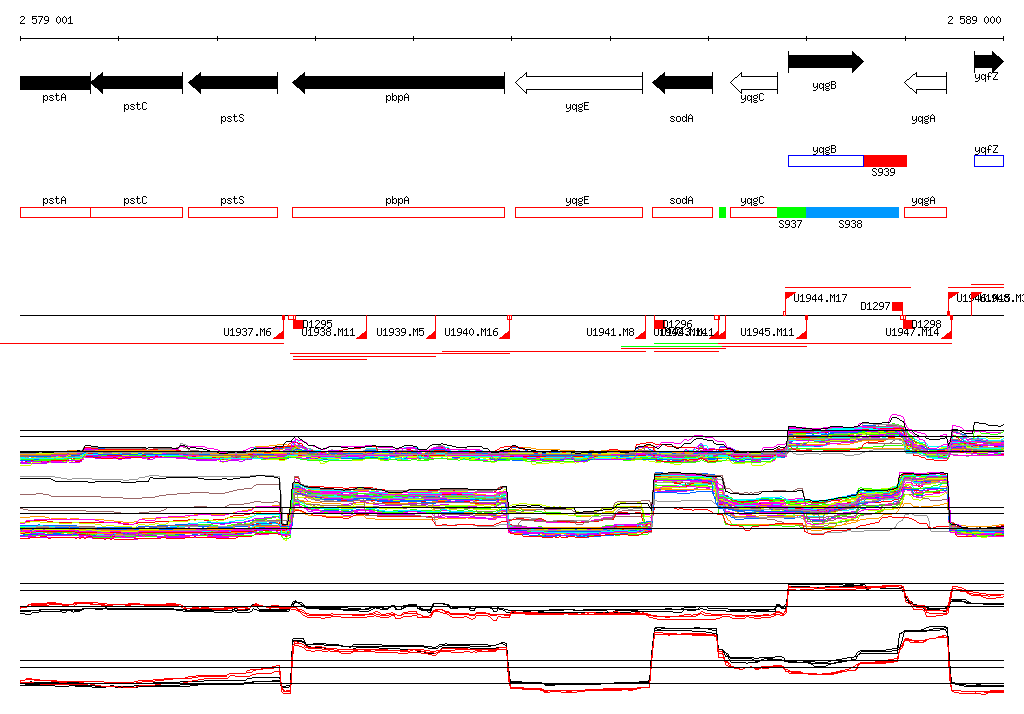Select the S937 text label
The image size is (1024, 714).
[790, 224]
